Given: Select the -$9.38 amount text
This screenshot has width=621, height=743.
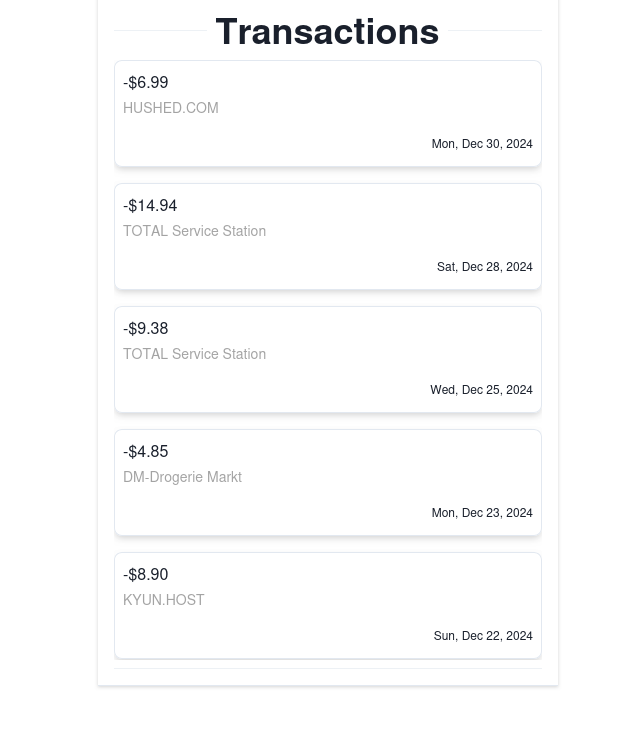Looking at the screenshot, I should 145,328.
